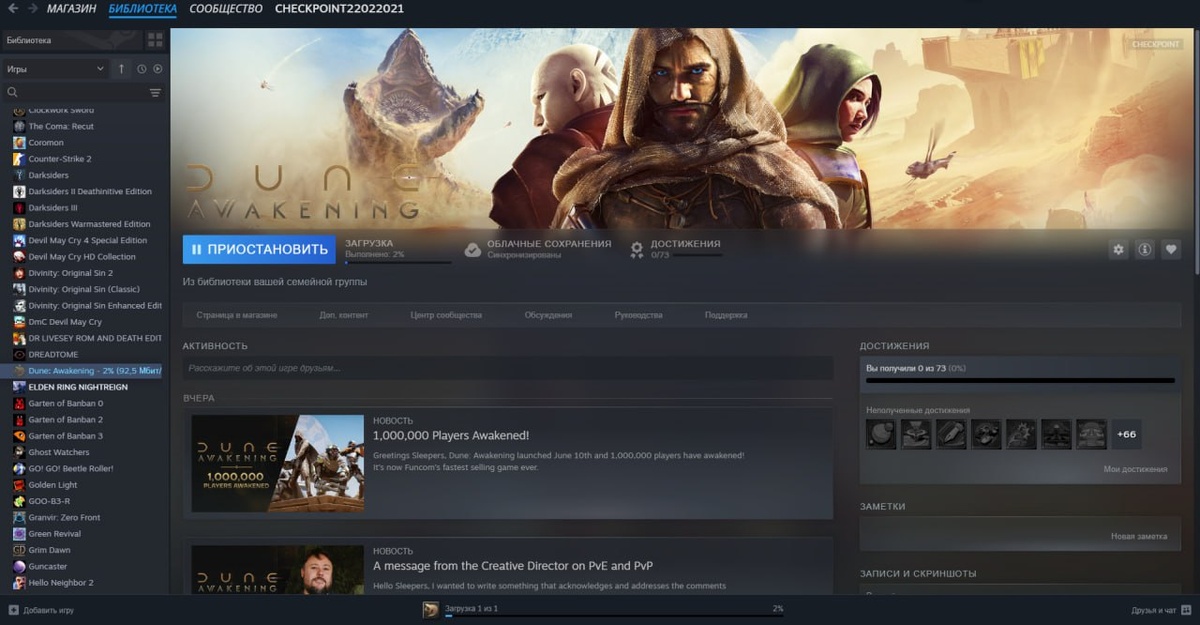1200x625 pixels.
Task: Click the download thumbnail in bottom bar
Action: pyautogui.click(x=431, y=609)
